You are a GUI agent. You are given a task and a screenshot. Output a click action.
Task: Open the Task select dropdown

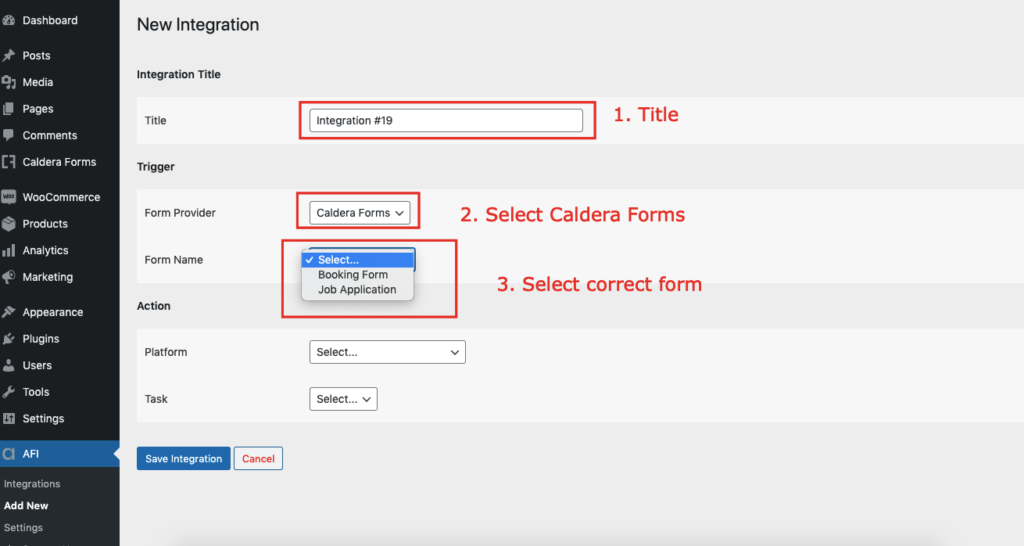(x=344, y=399)
